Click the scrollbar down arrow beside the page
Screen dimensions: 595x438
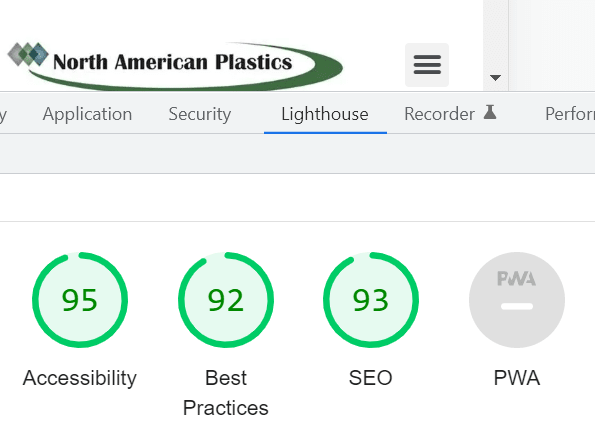[495, 78]
